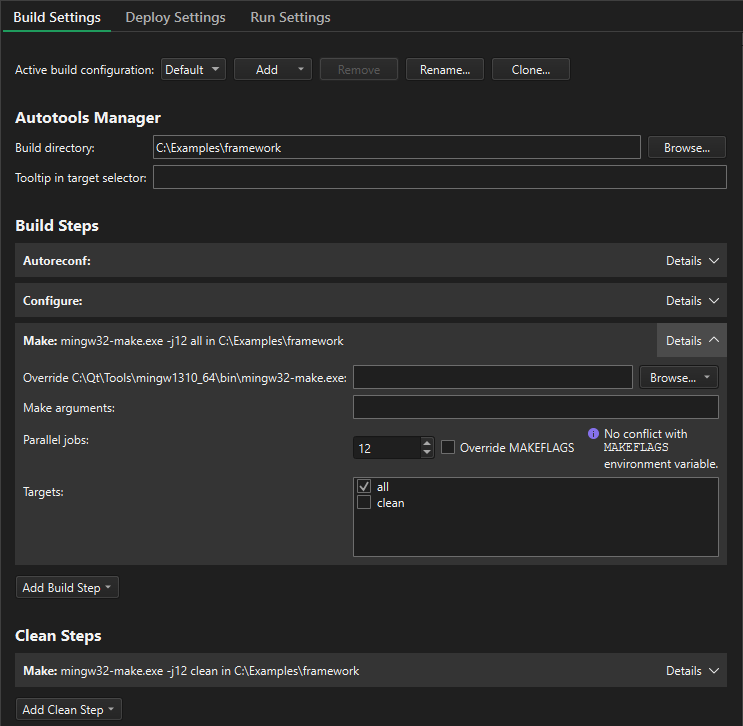Check the 'clean' target checkbox
Screen dimensions: 743x726
tap(364, 503)
